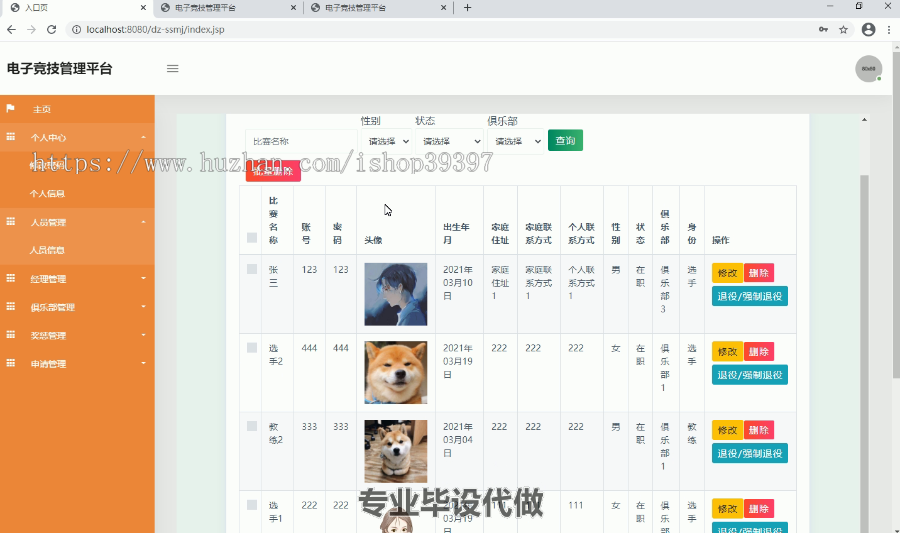Click 删除 for the 选手2 row
This screenshot has width=900, height=533.
click(x=759, y=352)
